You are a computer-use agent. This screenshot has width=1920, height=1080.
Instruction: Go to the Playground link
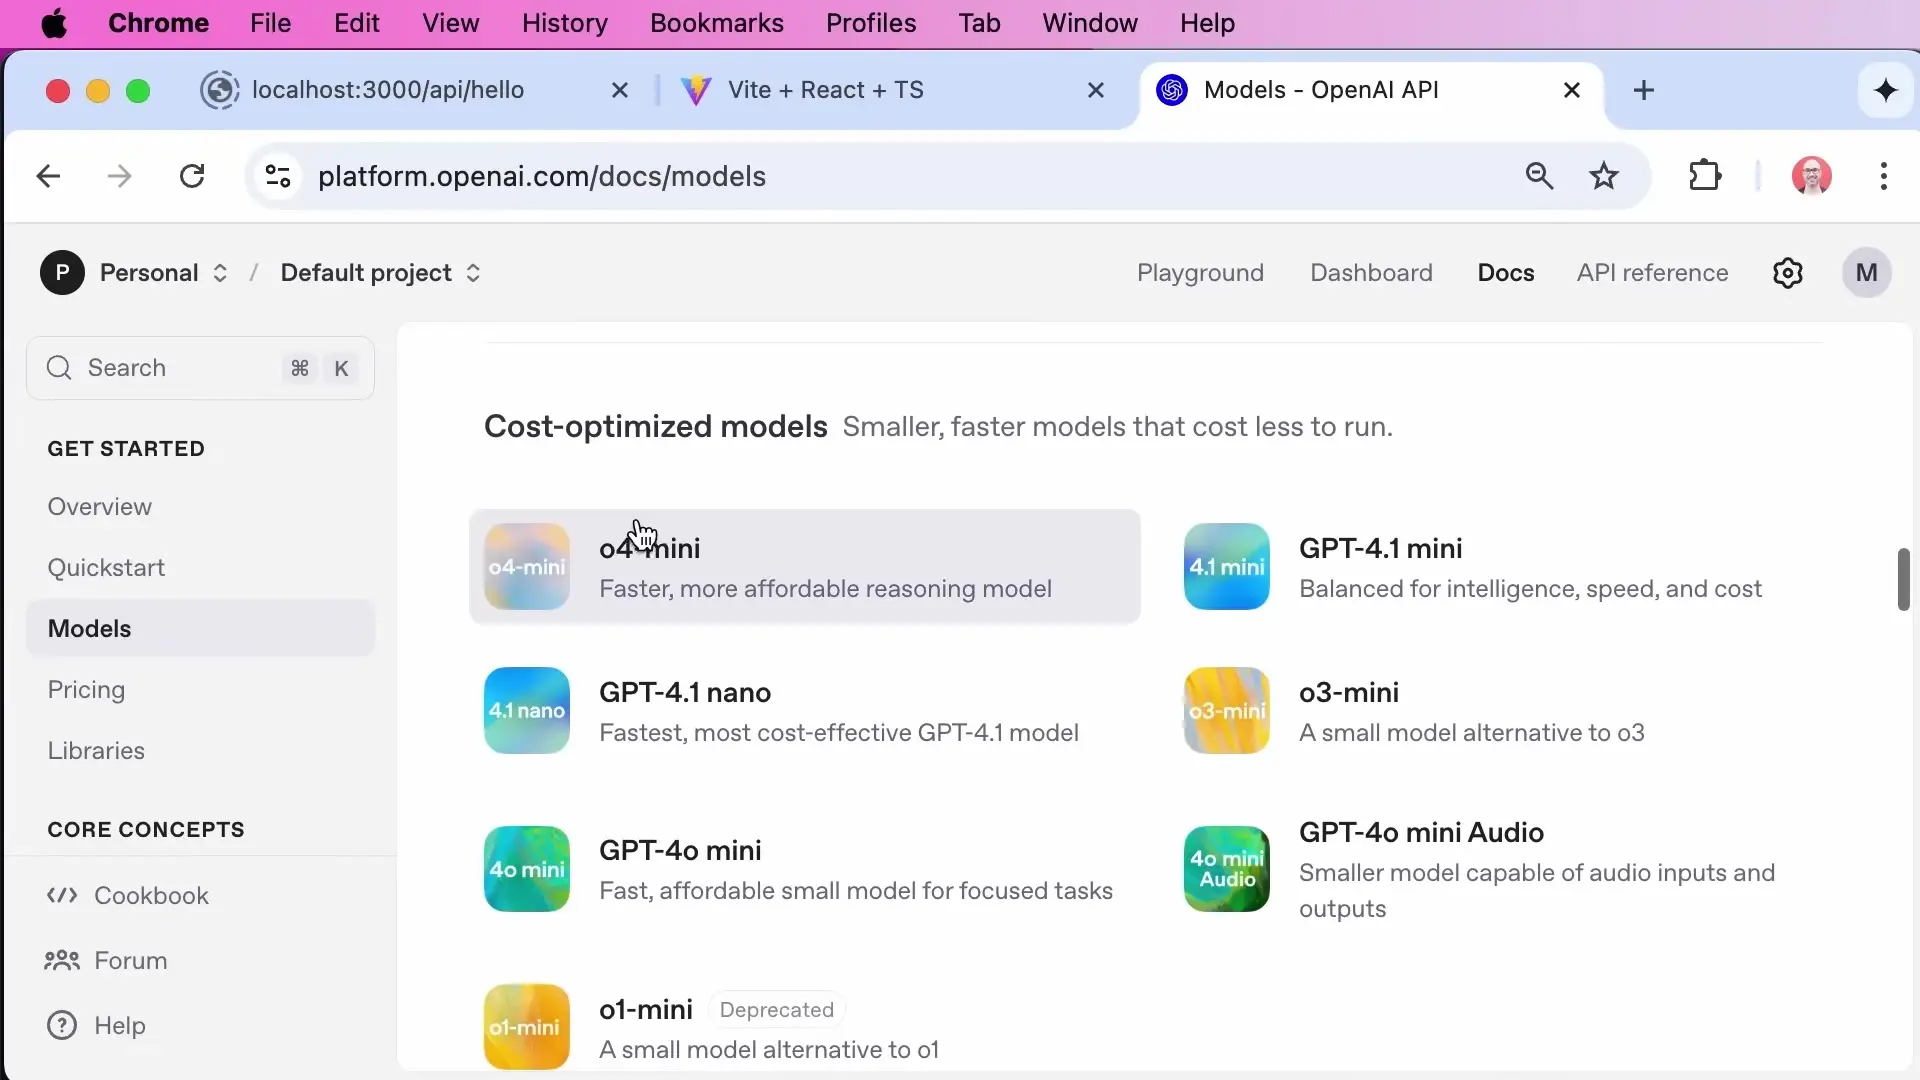coord(1200,273)
